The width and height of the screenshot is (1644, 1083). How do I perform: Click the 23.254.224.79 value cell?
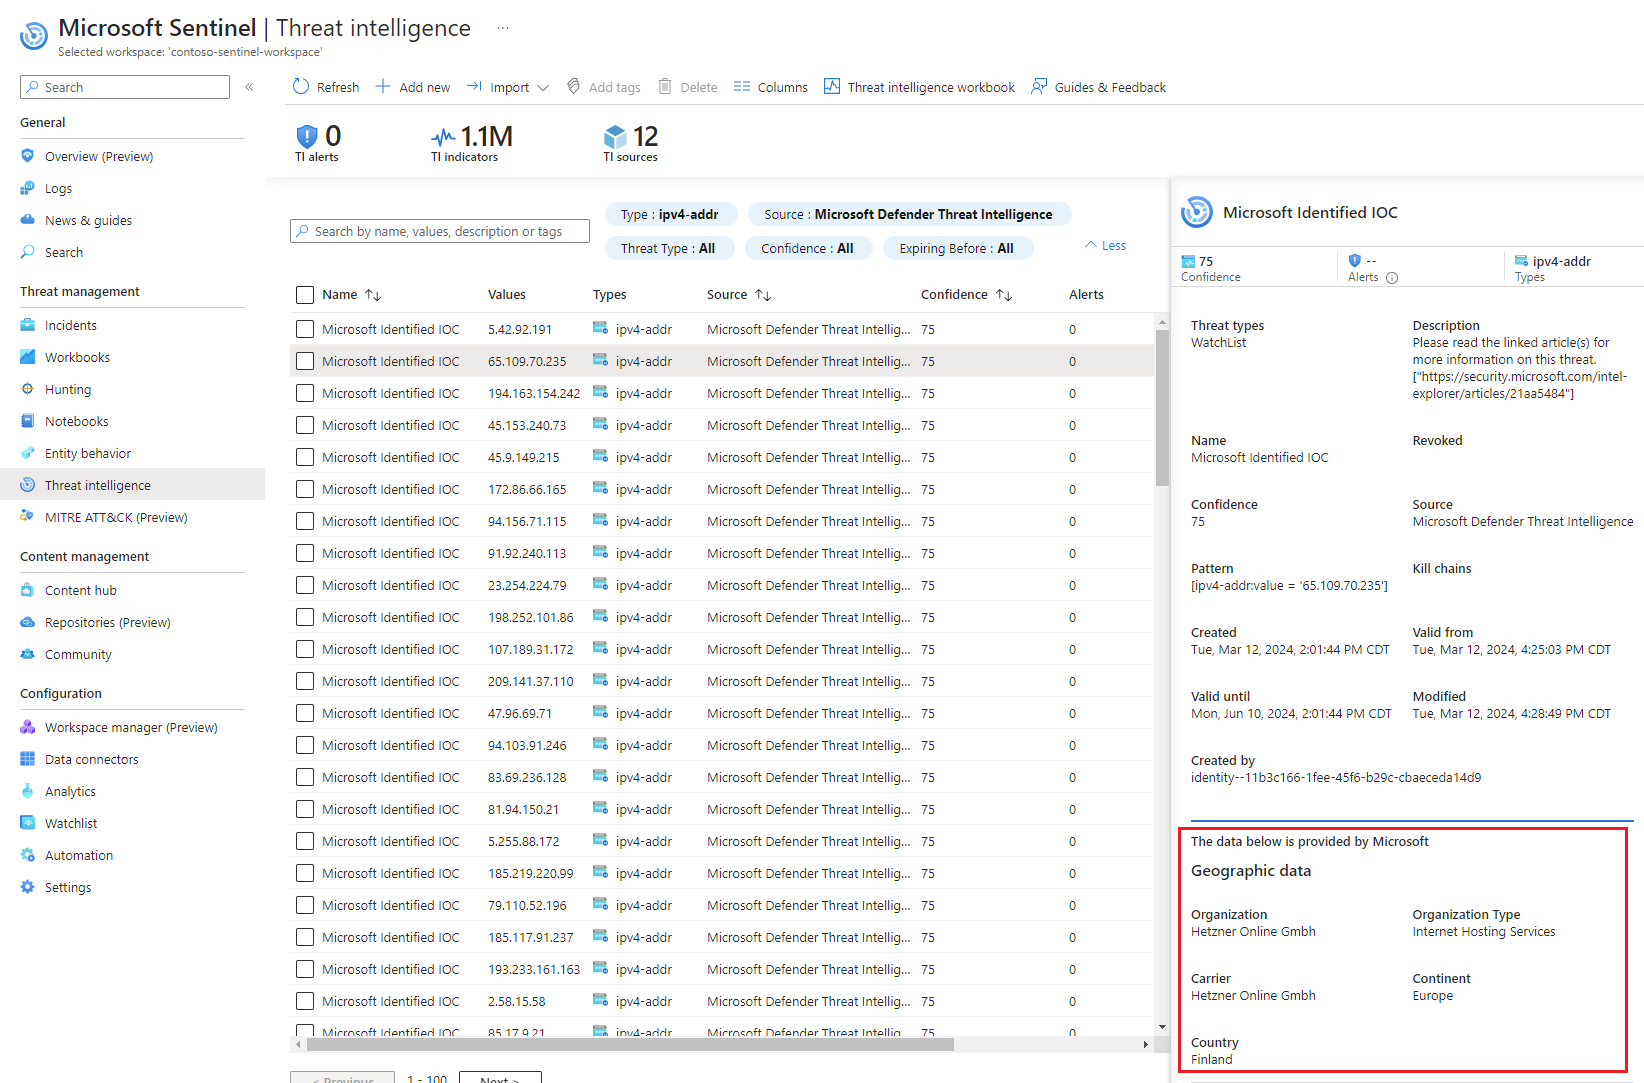(527, 585)
